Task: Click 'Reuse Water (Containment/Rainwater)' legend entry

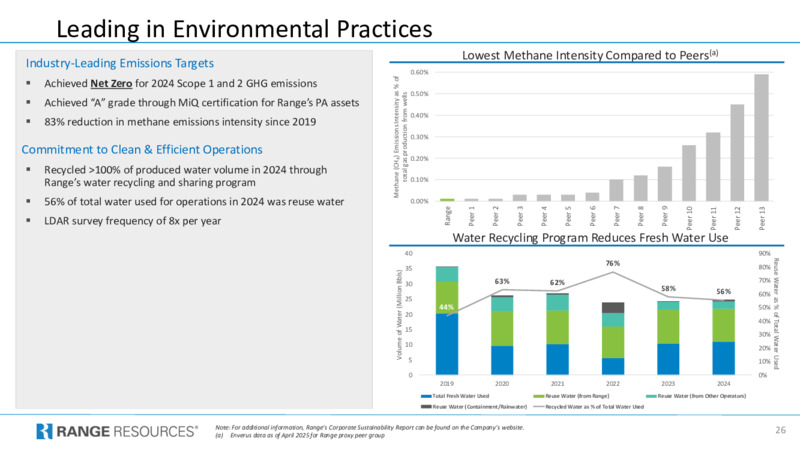Action: [474, 407]
